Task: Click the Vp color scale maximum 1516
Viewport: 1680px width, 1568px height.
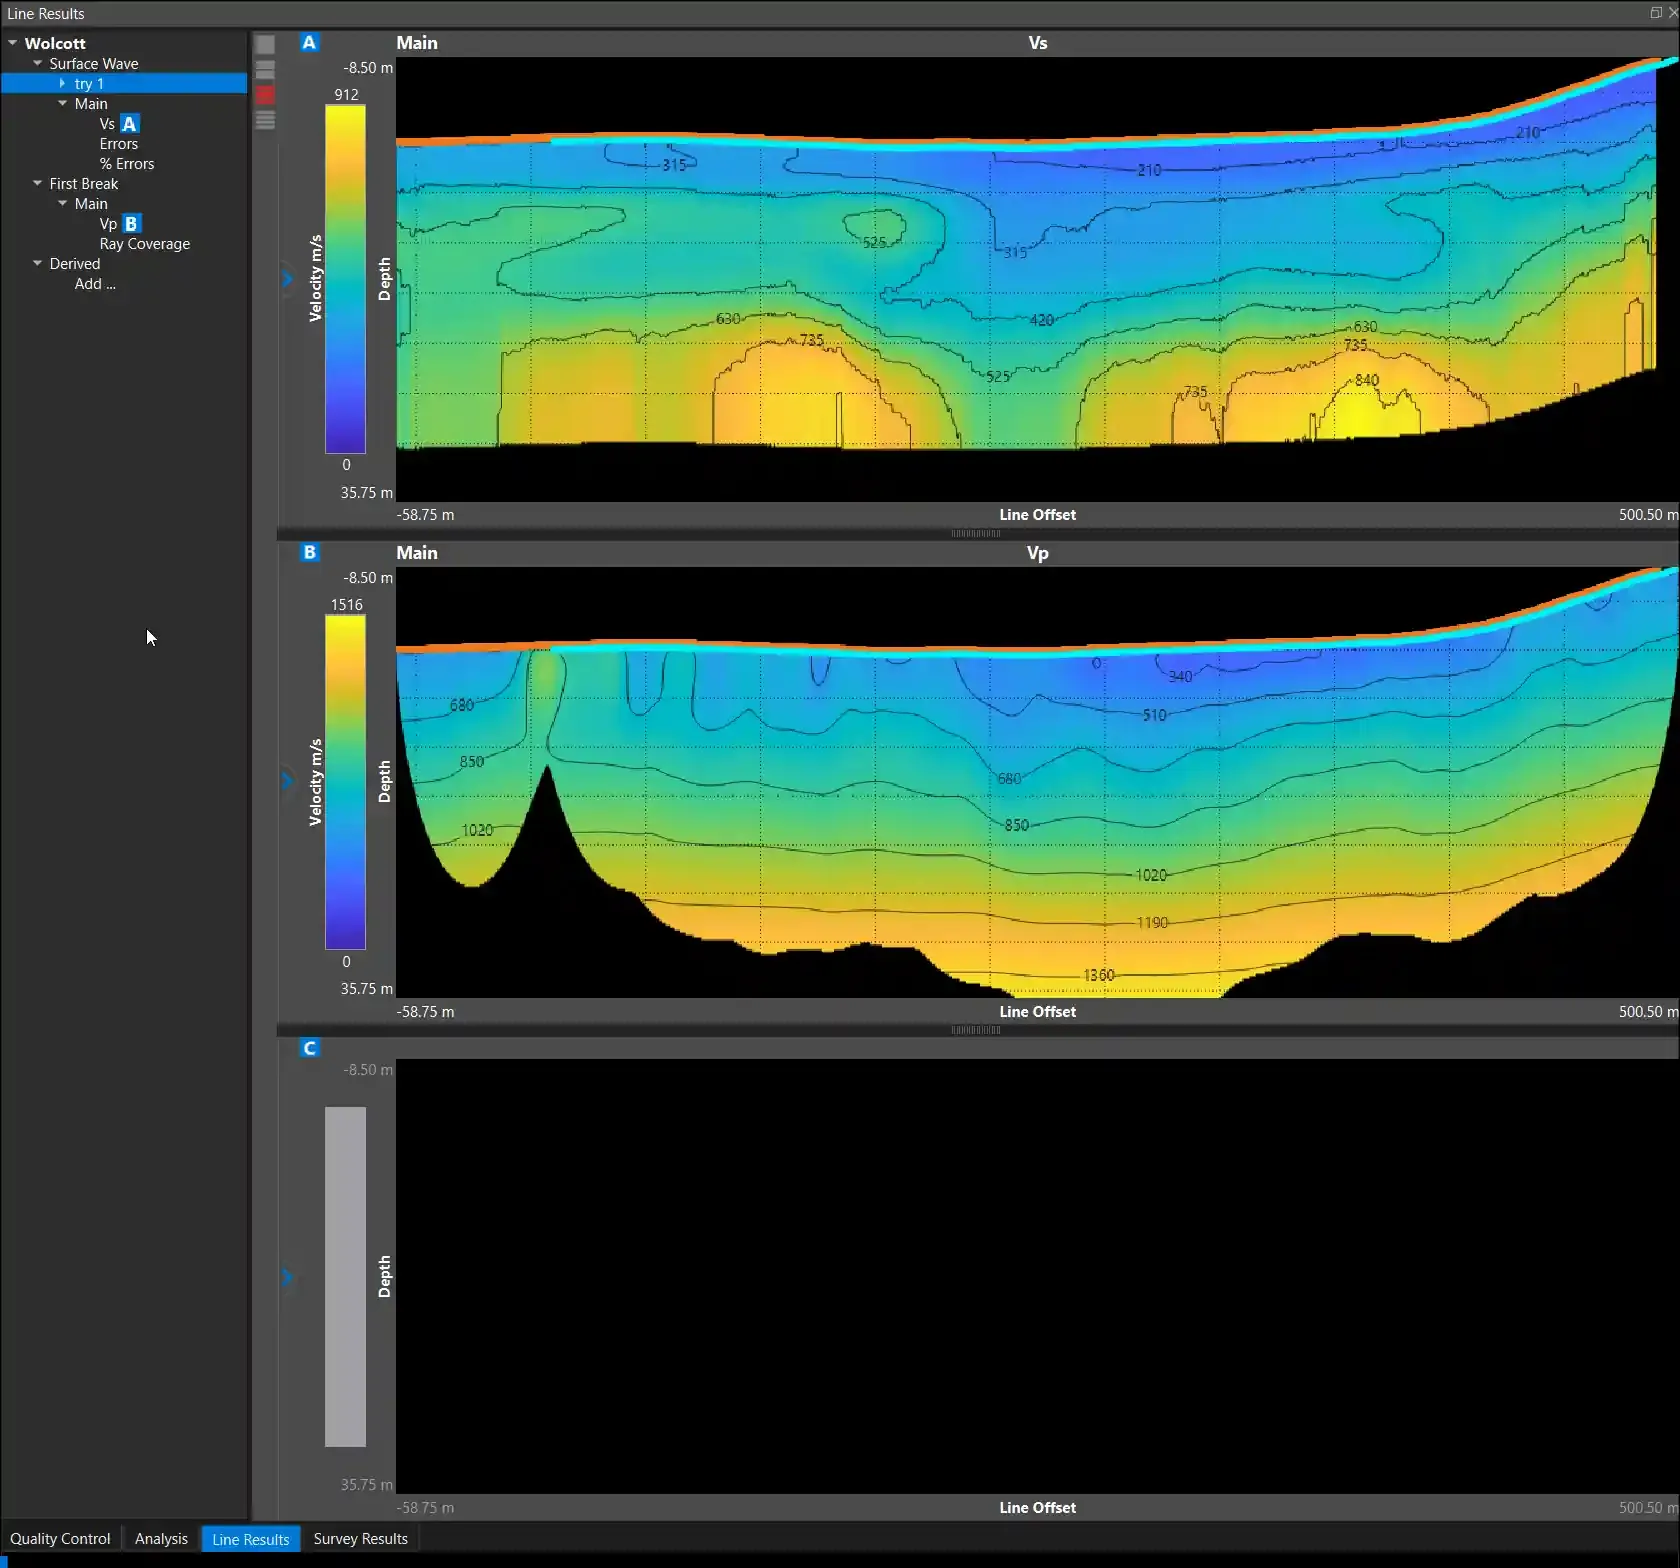Action: tap(347, 605)
